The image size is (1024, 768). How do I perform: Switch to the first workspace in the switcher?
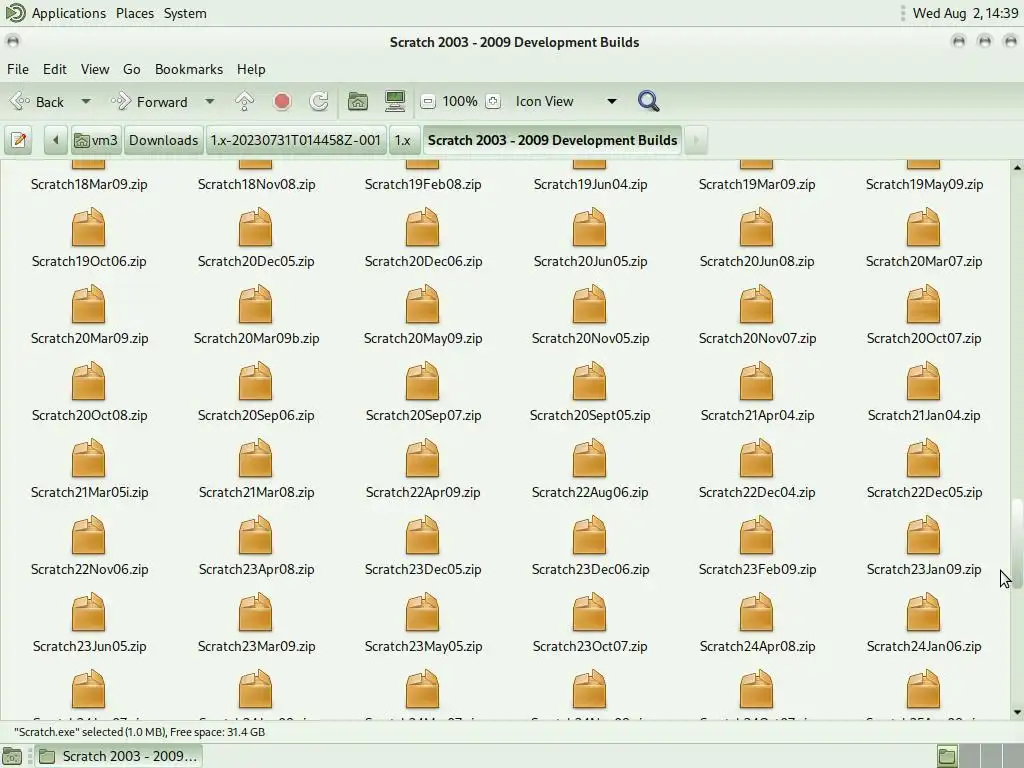coord(947,756)
